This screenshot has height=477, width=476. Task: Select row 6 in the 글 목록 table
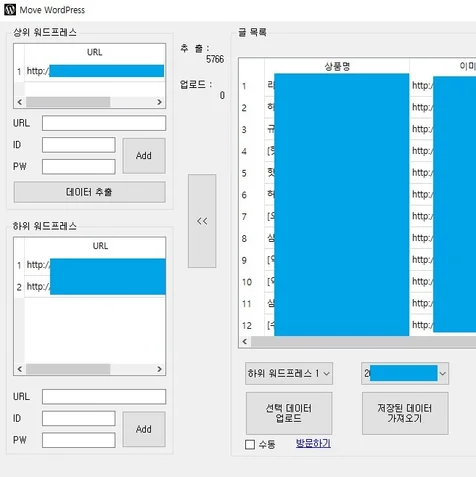(357, 194)
